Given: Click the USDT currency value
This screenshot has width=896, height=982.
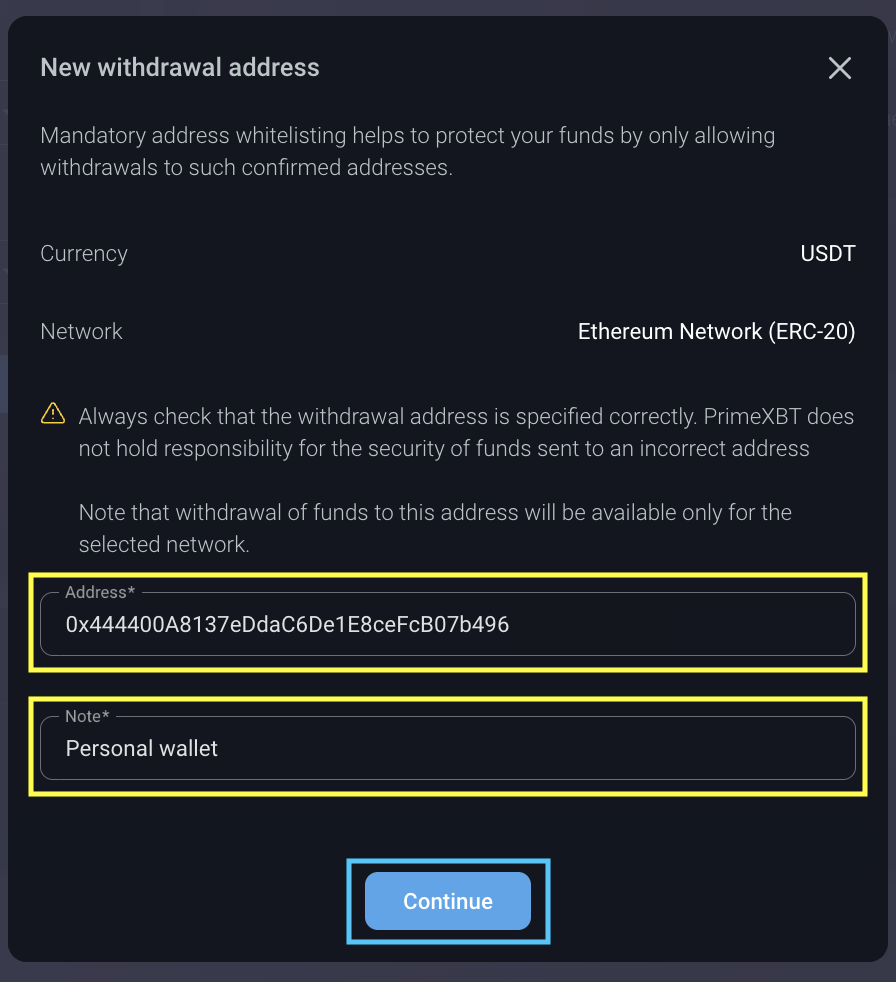Looking at the screenshot, I should tap(827, 254).
